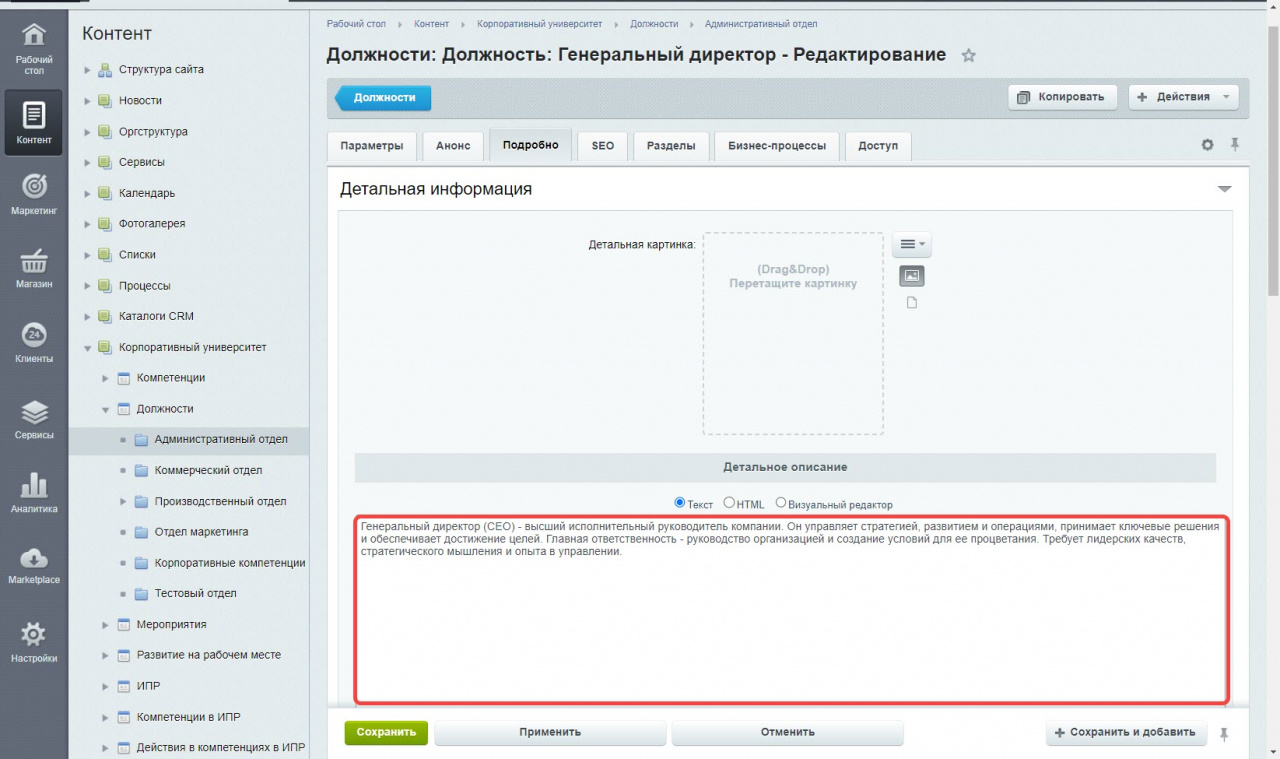The height and width of the screenshot is (759, 1280).
Task: Open the image upload options dropdown
Action: coord(911,244)
